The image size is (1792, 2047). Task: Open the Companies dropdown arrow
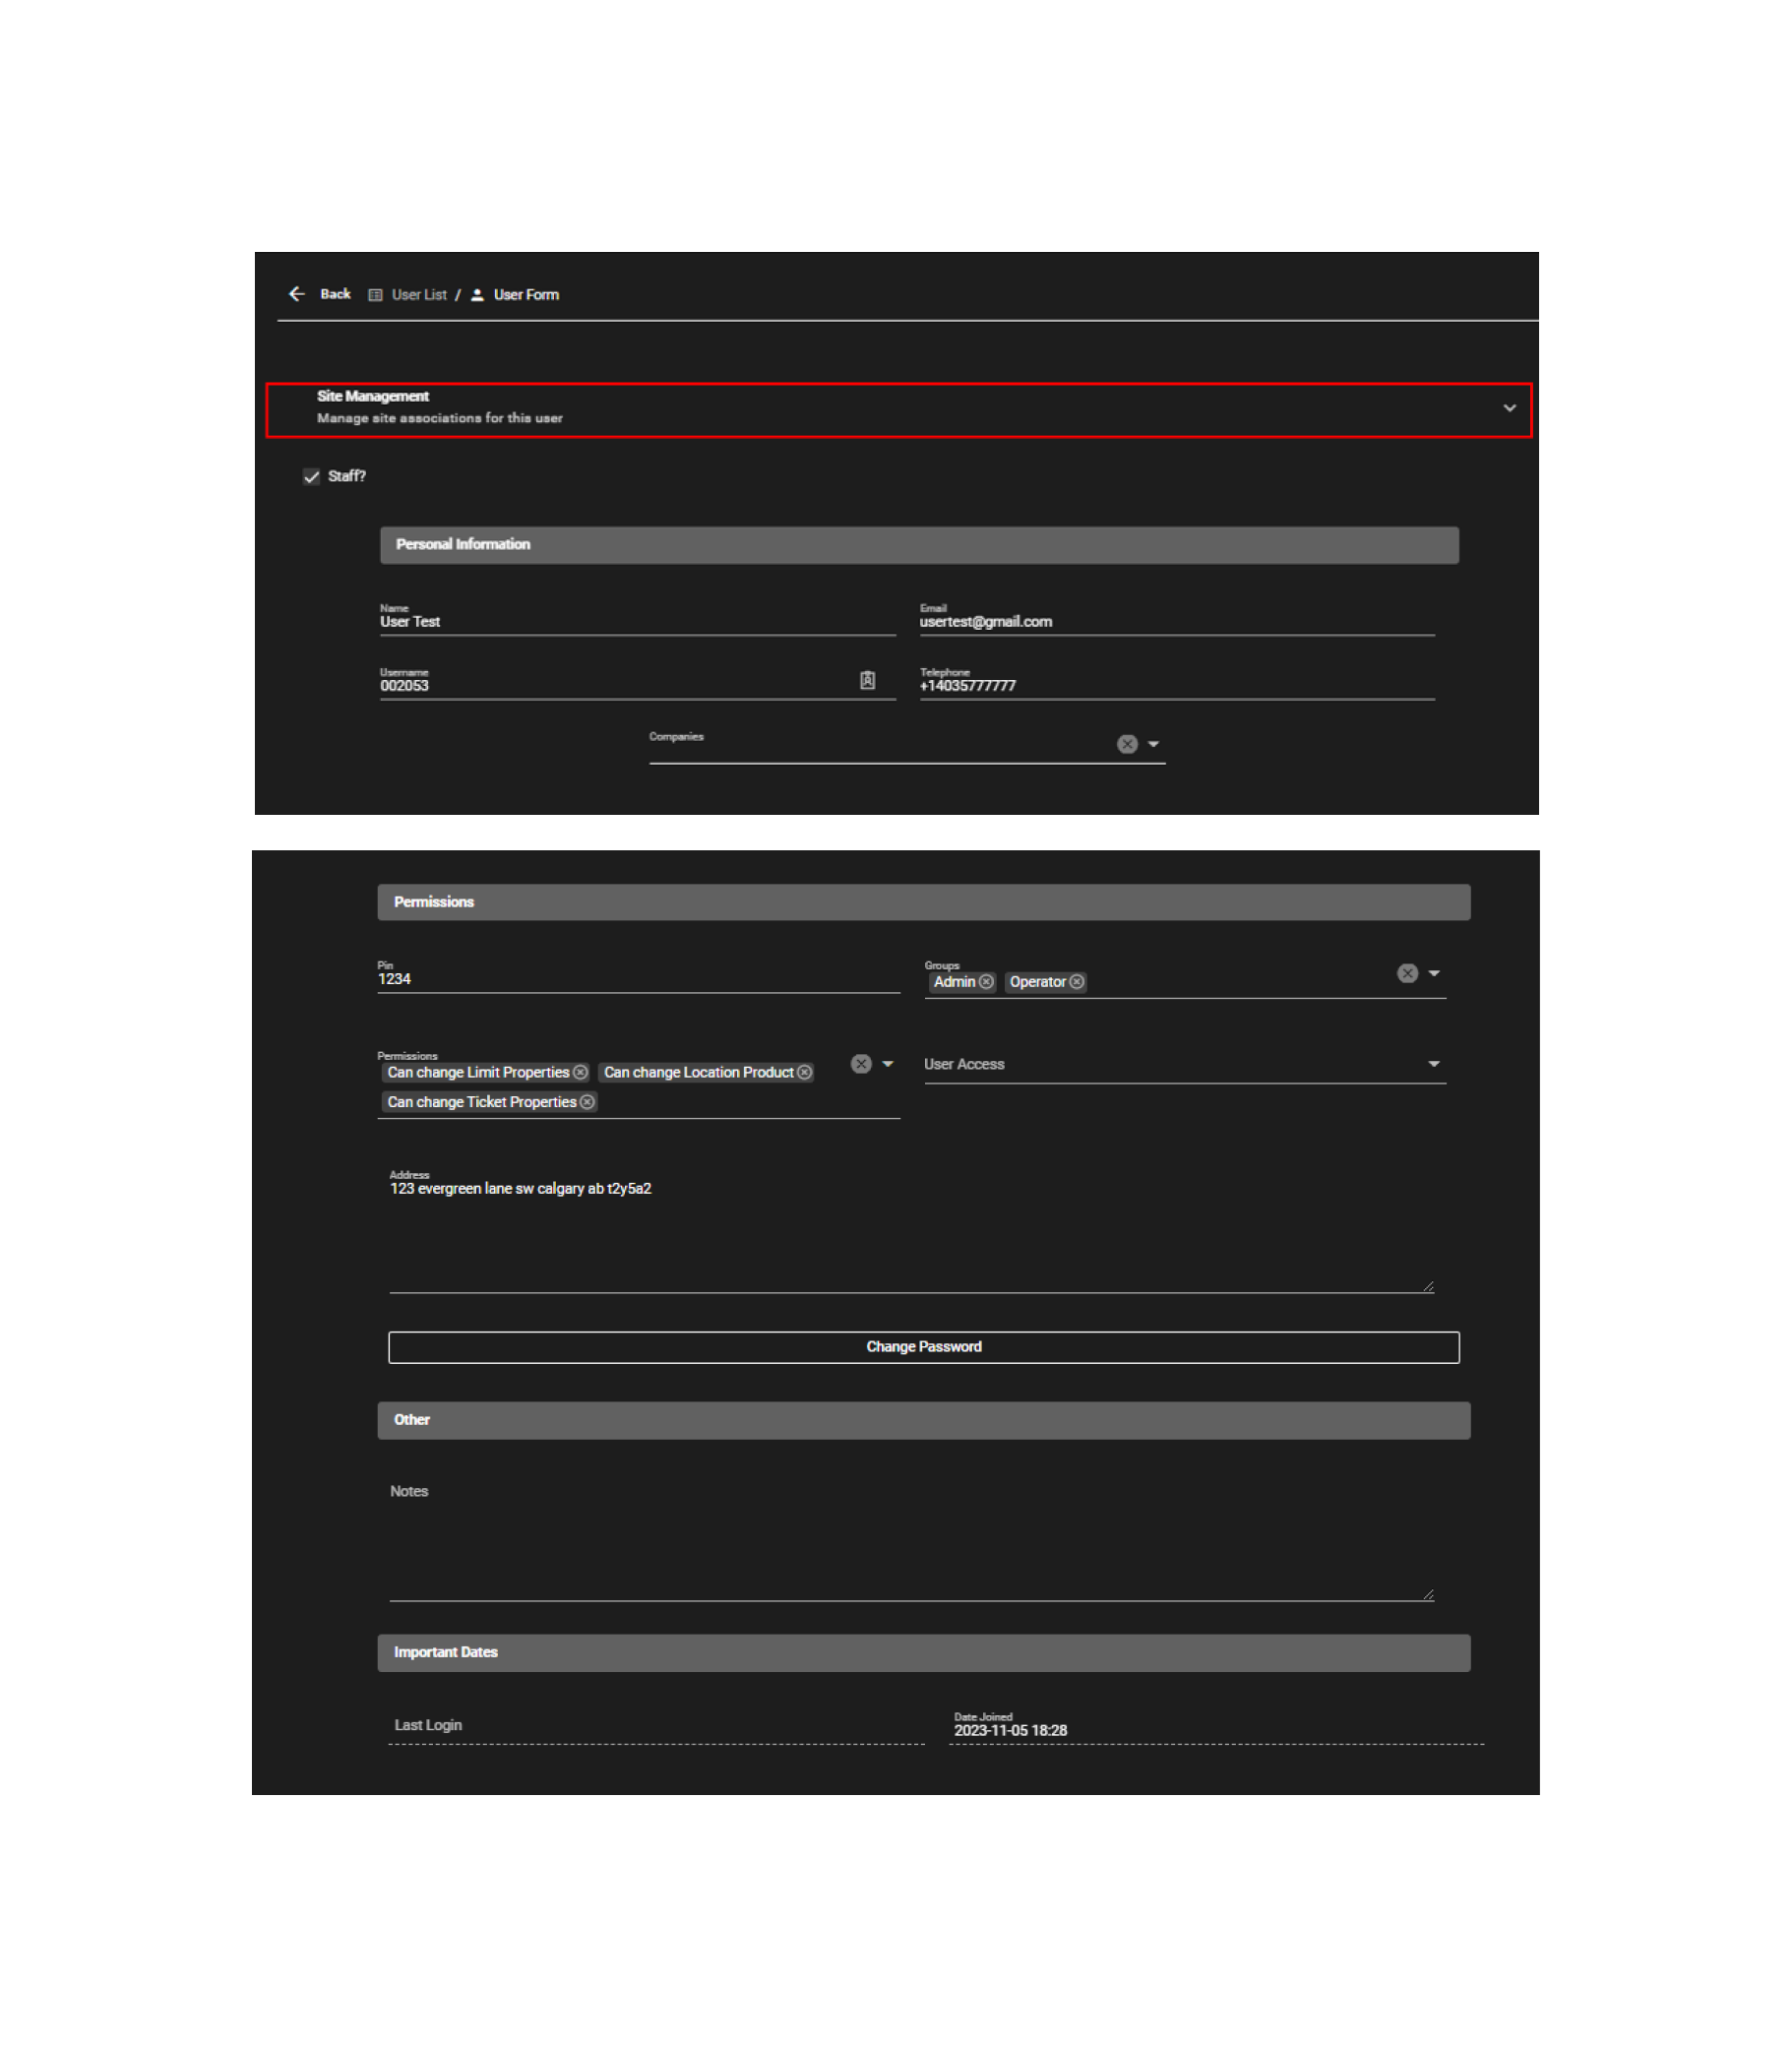1153,744
